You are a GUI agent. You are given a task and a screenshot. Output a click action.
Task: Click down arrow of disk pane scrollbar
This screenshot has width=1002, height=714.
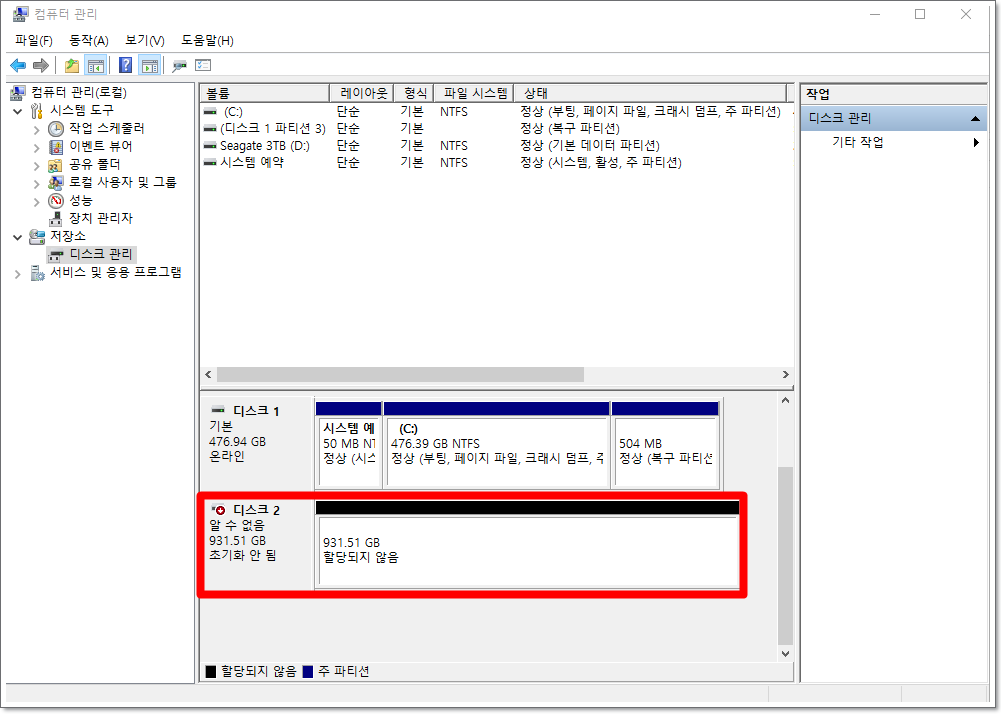point(785,653)
